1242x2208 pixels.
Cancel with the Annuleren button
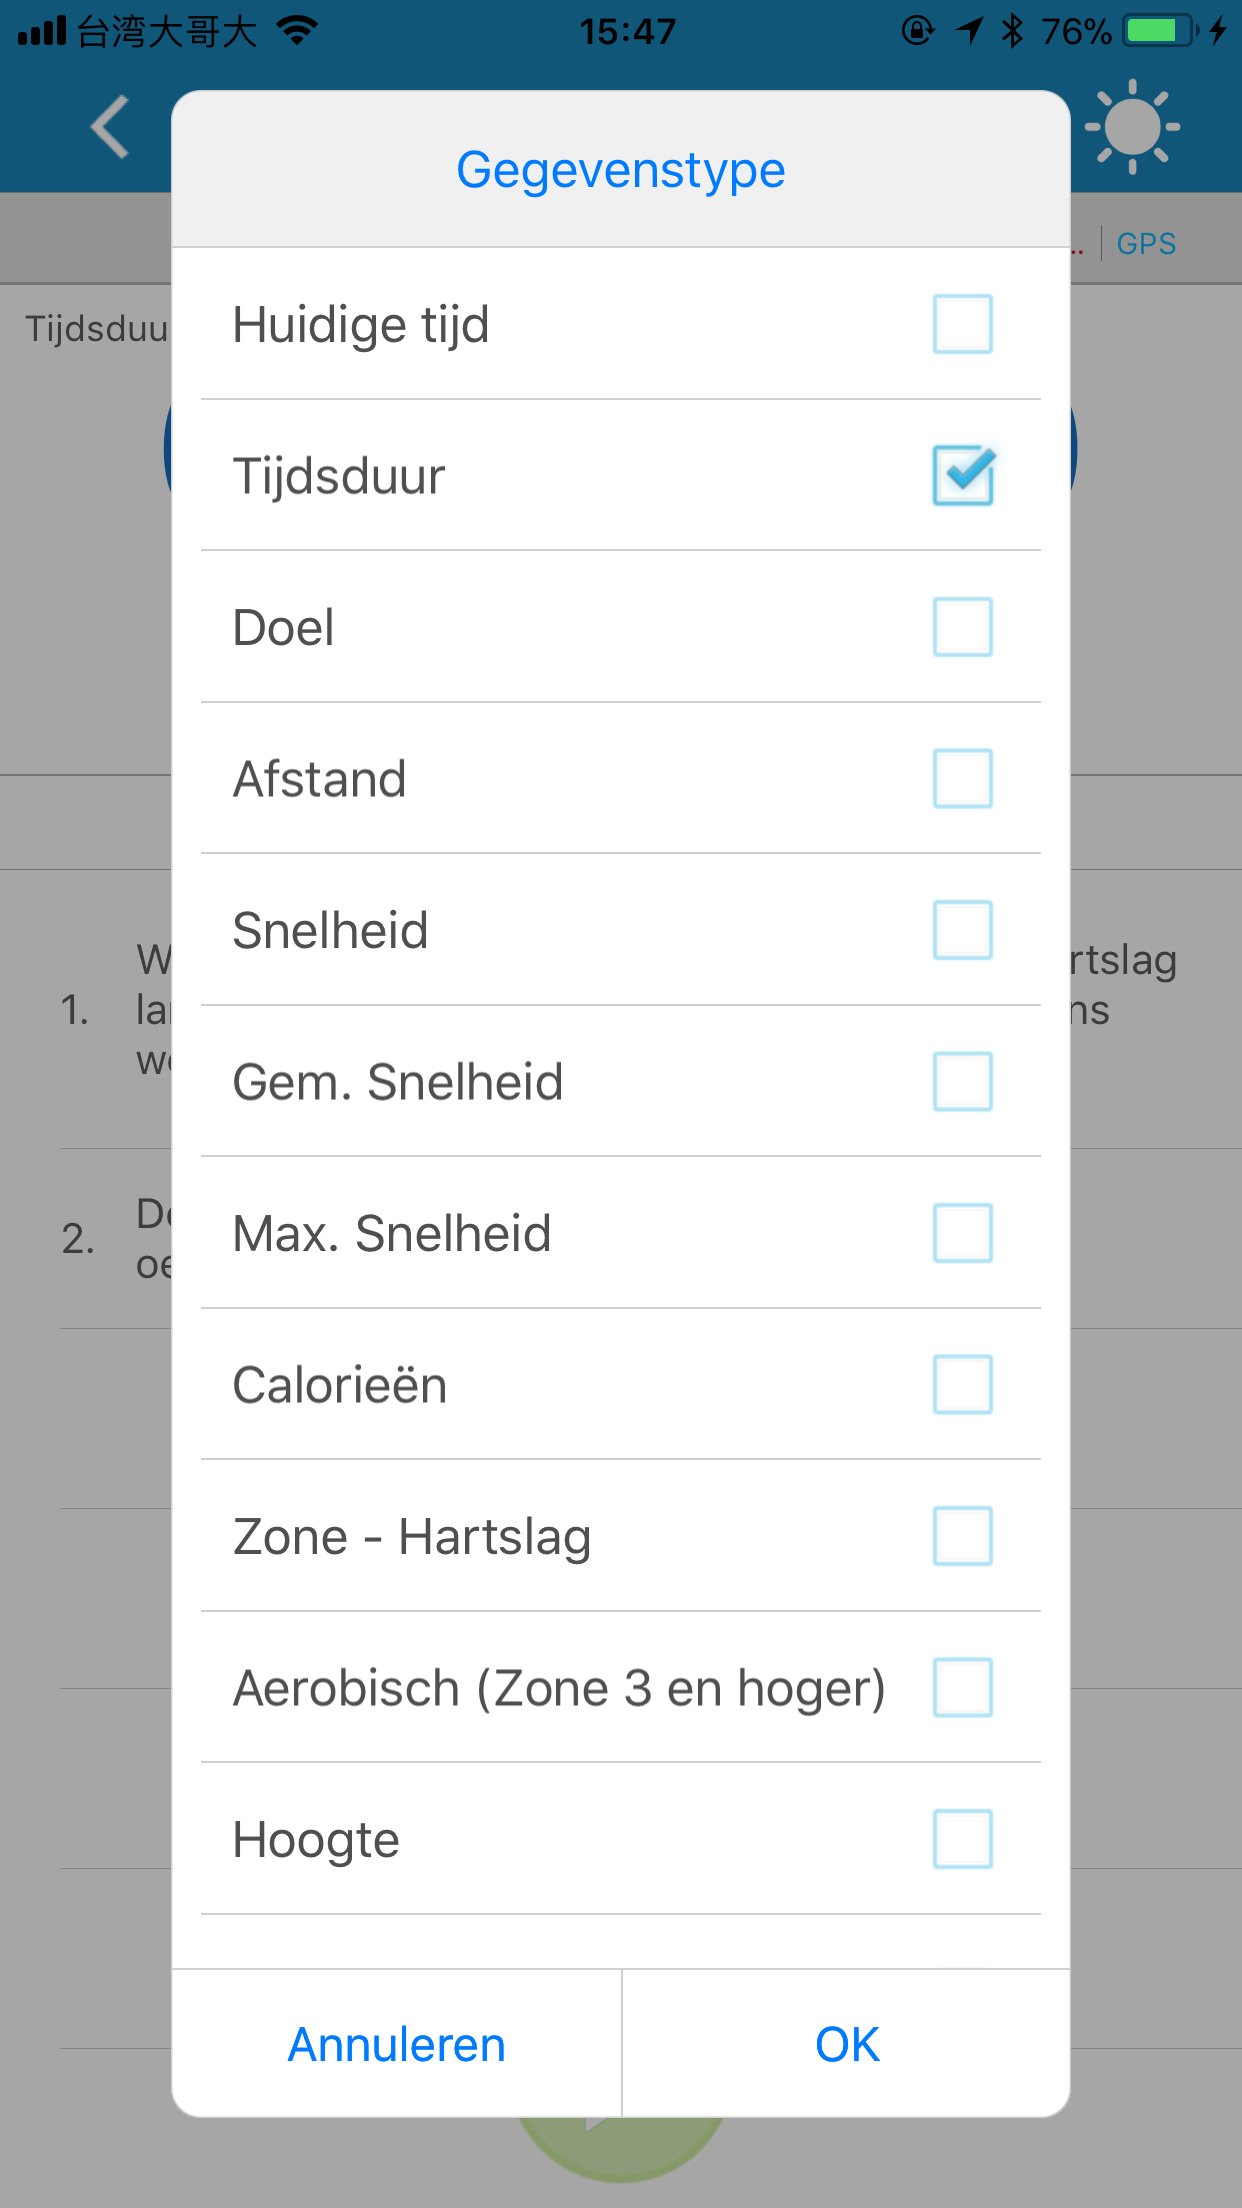[x=396, y=2044]
